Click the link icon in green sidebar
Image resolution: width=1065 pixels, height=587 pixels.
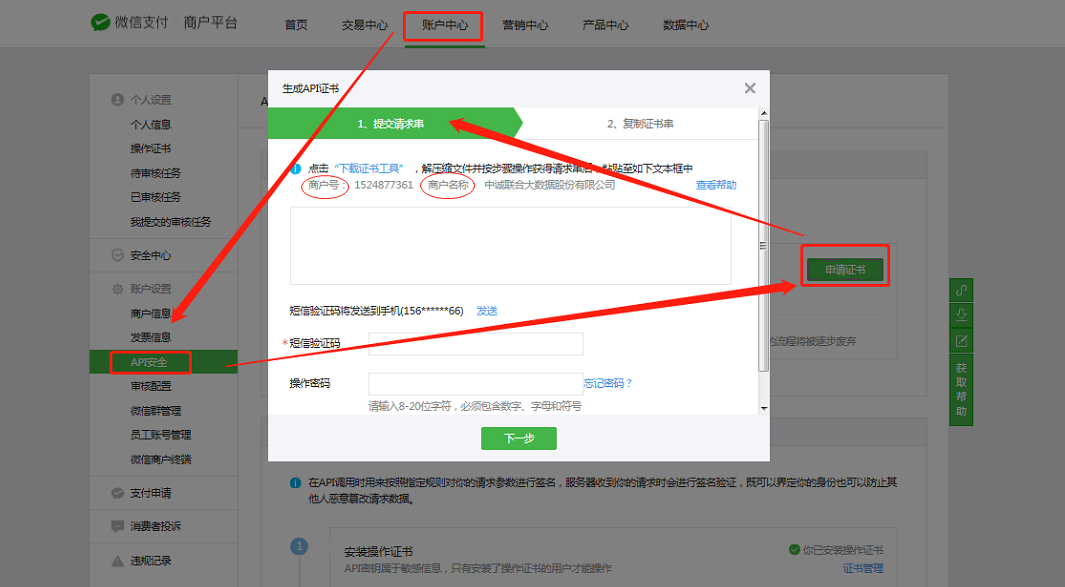[960, 289]
